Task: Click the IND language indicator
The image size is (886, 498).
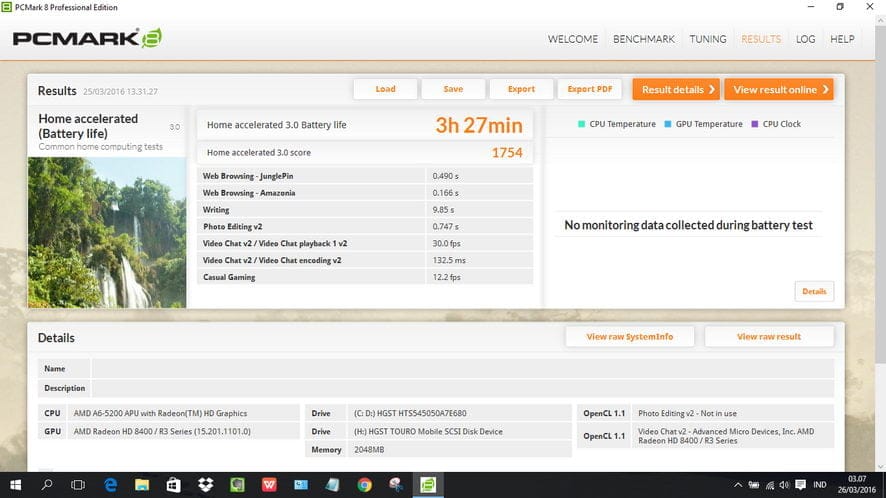Action: (x=819, y=485)
